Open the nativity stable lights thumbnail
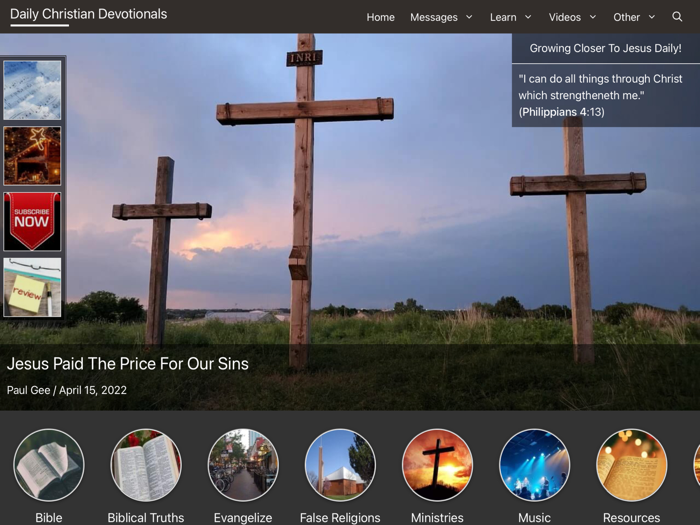This screenshot has height=525, width=700. (x=32, y=156)
